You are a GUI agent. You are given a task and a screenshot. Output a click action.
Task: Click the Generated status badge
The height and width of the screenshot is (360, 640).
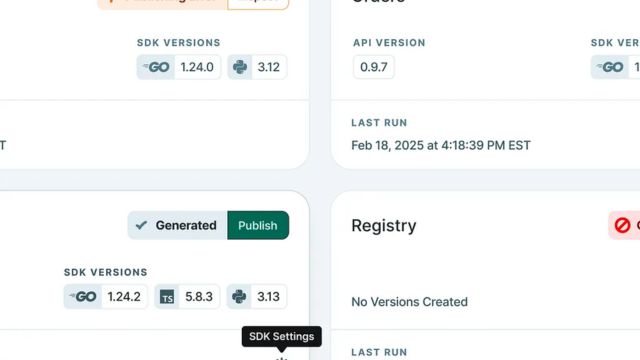[x=177, y=225]
